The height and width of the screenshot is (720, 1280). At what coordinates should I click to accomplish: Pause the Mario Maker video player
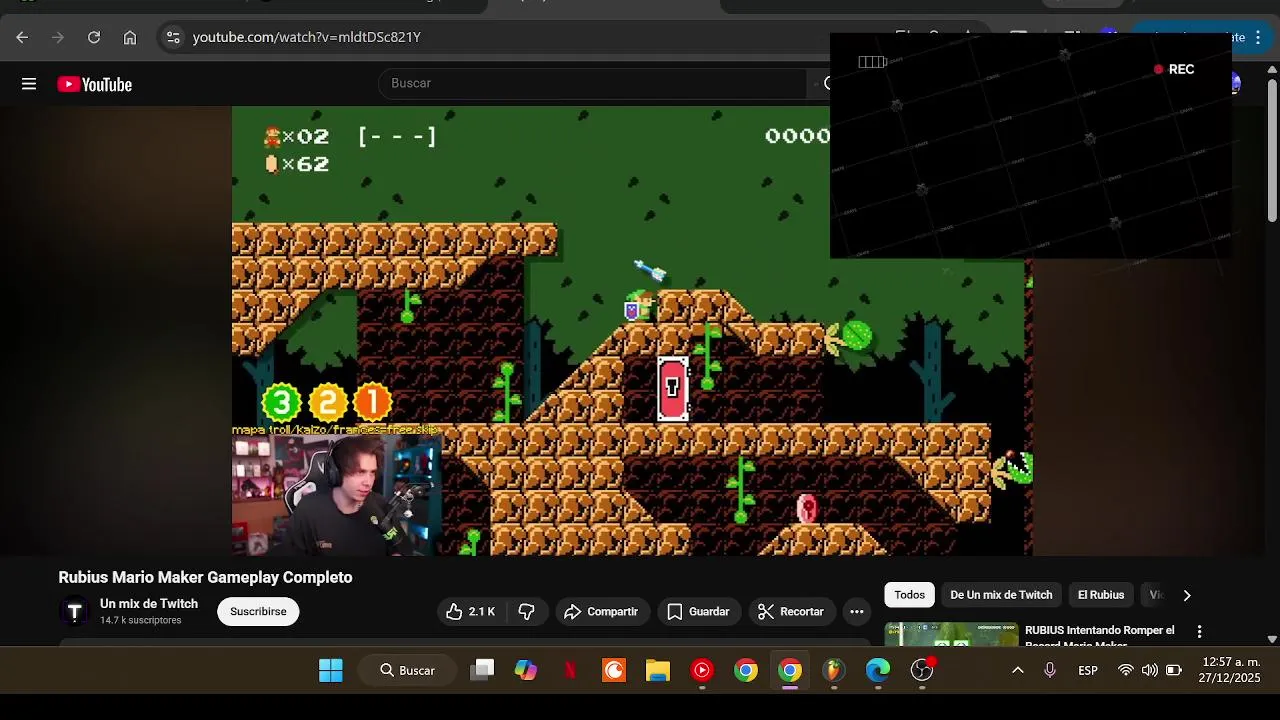[x=632, y=330]
